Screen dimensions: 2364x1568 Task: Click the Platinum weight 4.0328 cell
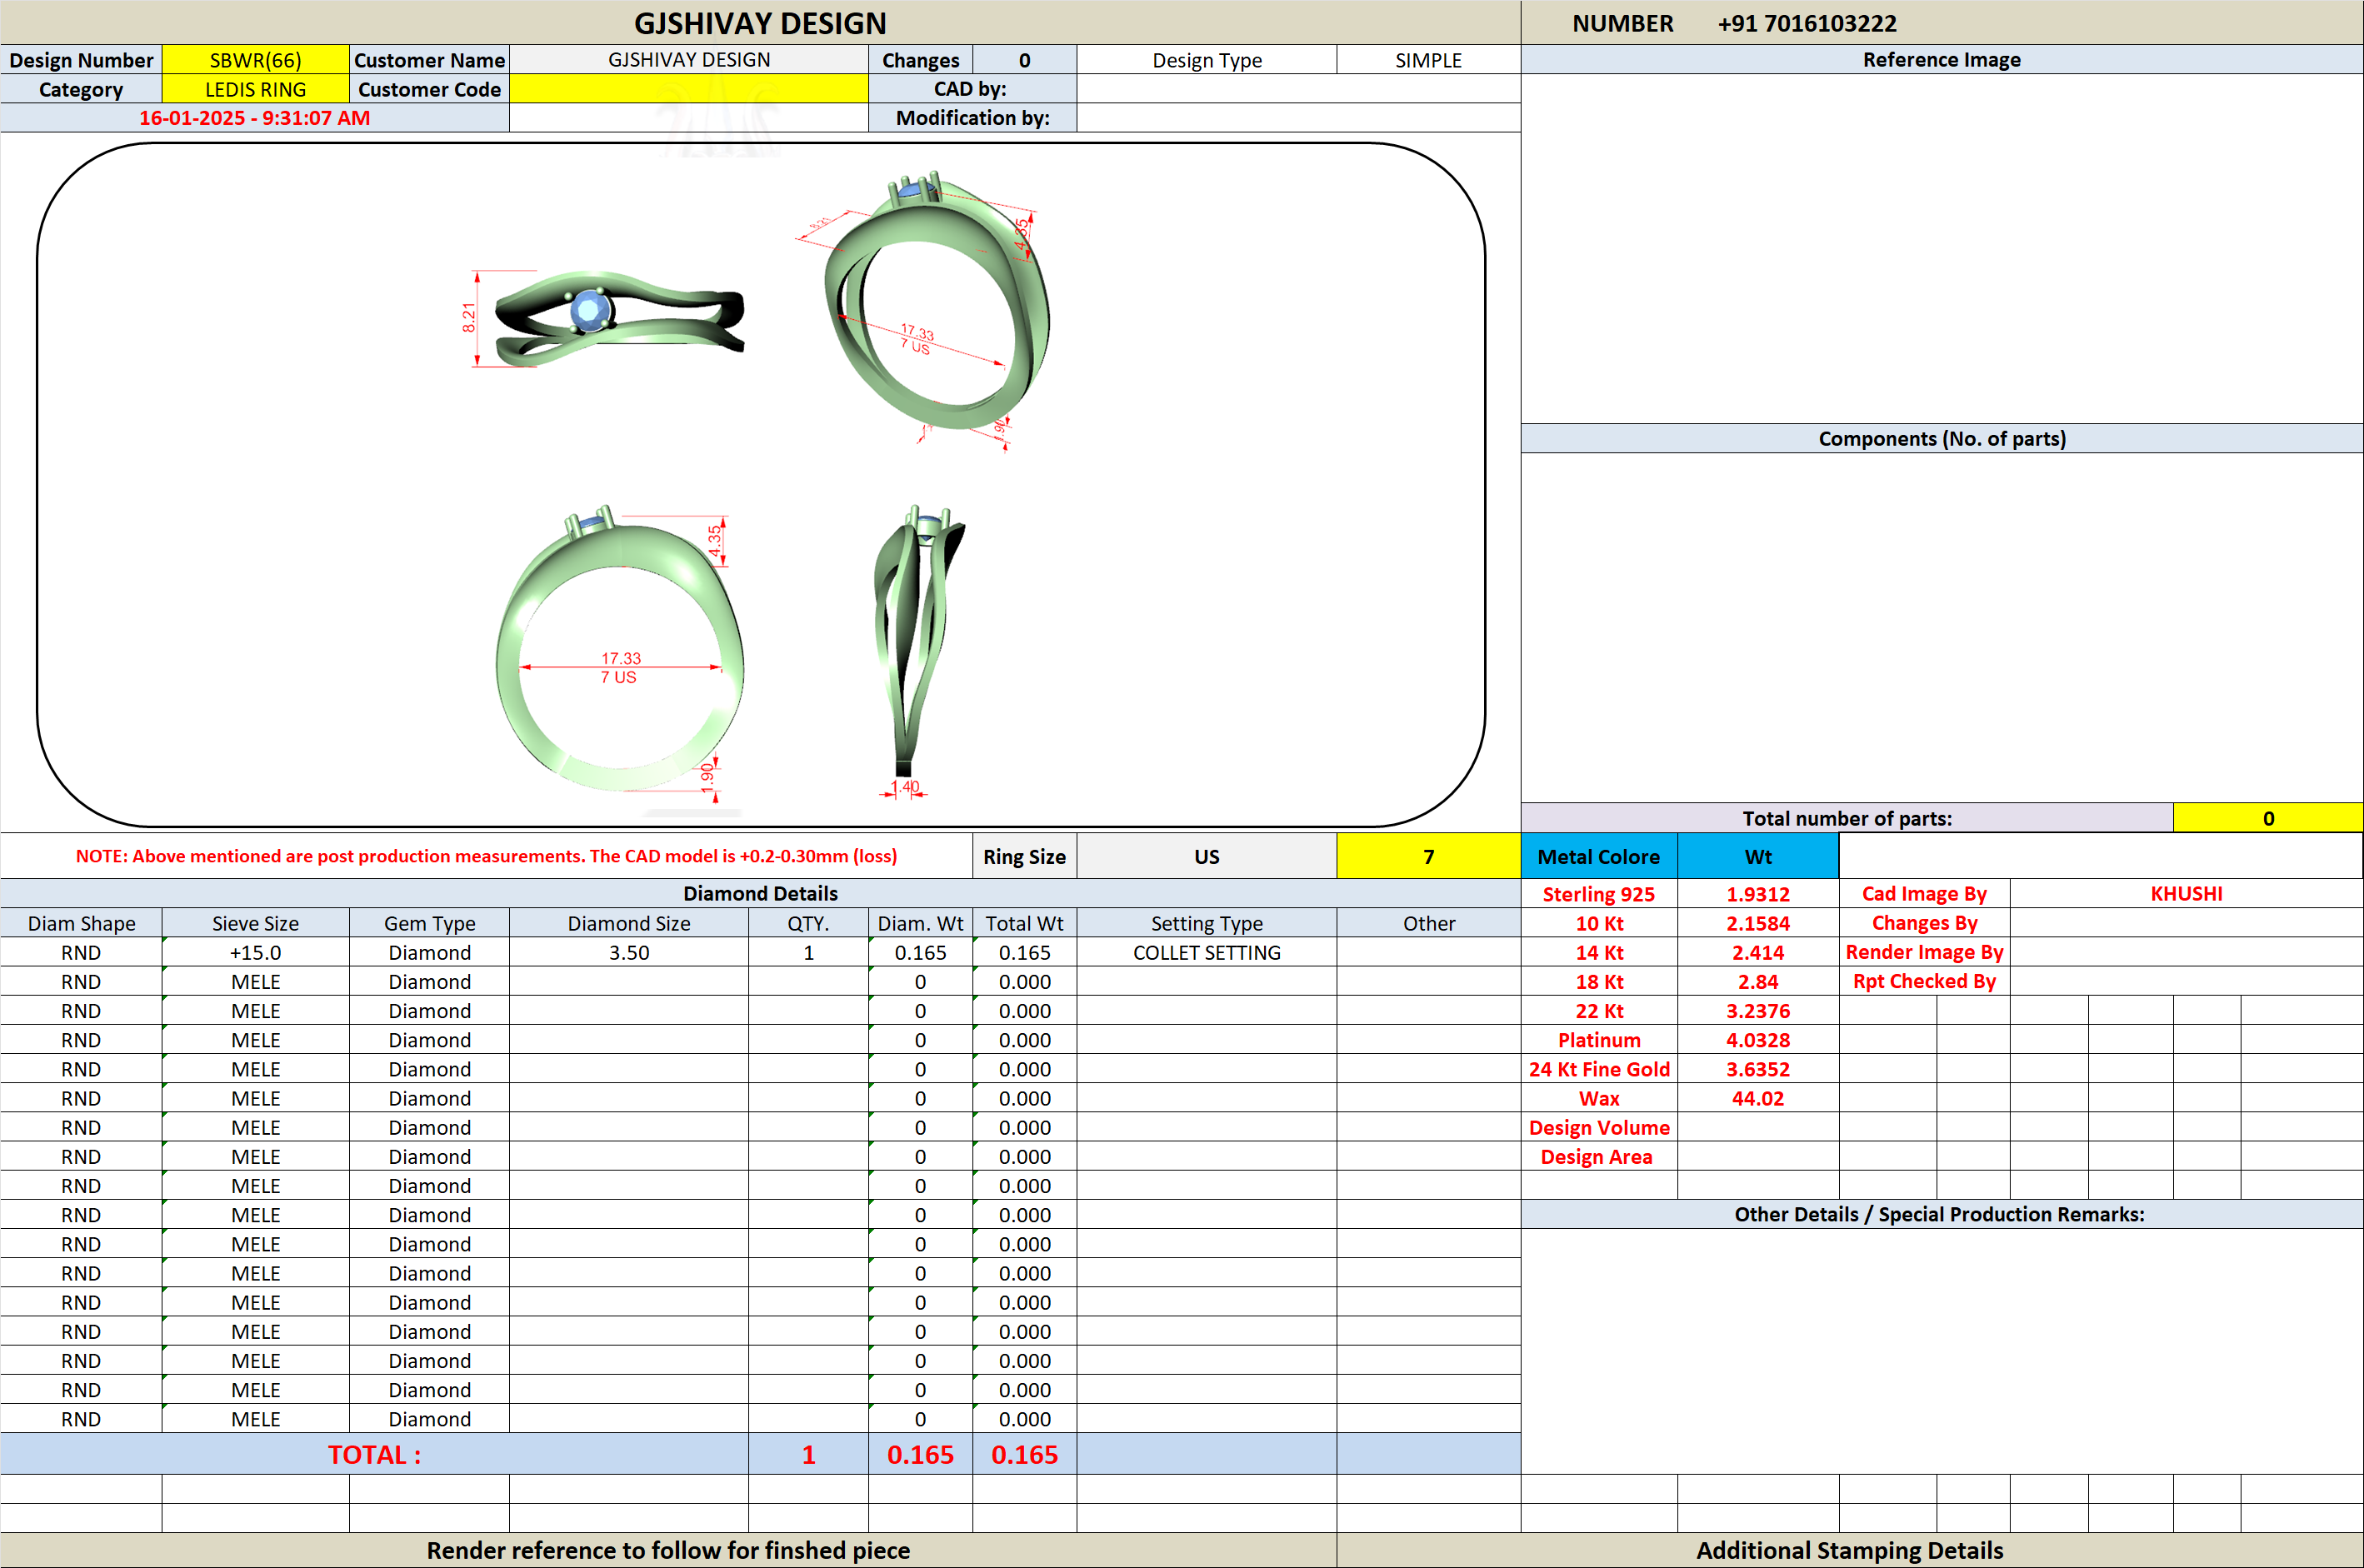[1757, 1040]
